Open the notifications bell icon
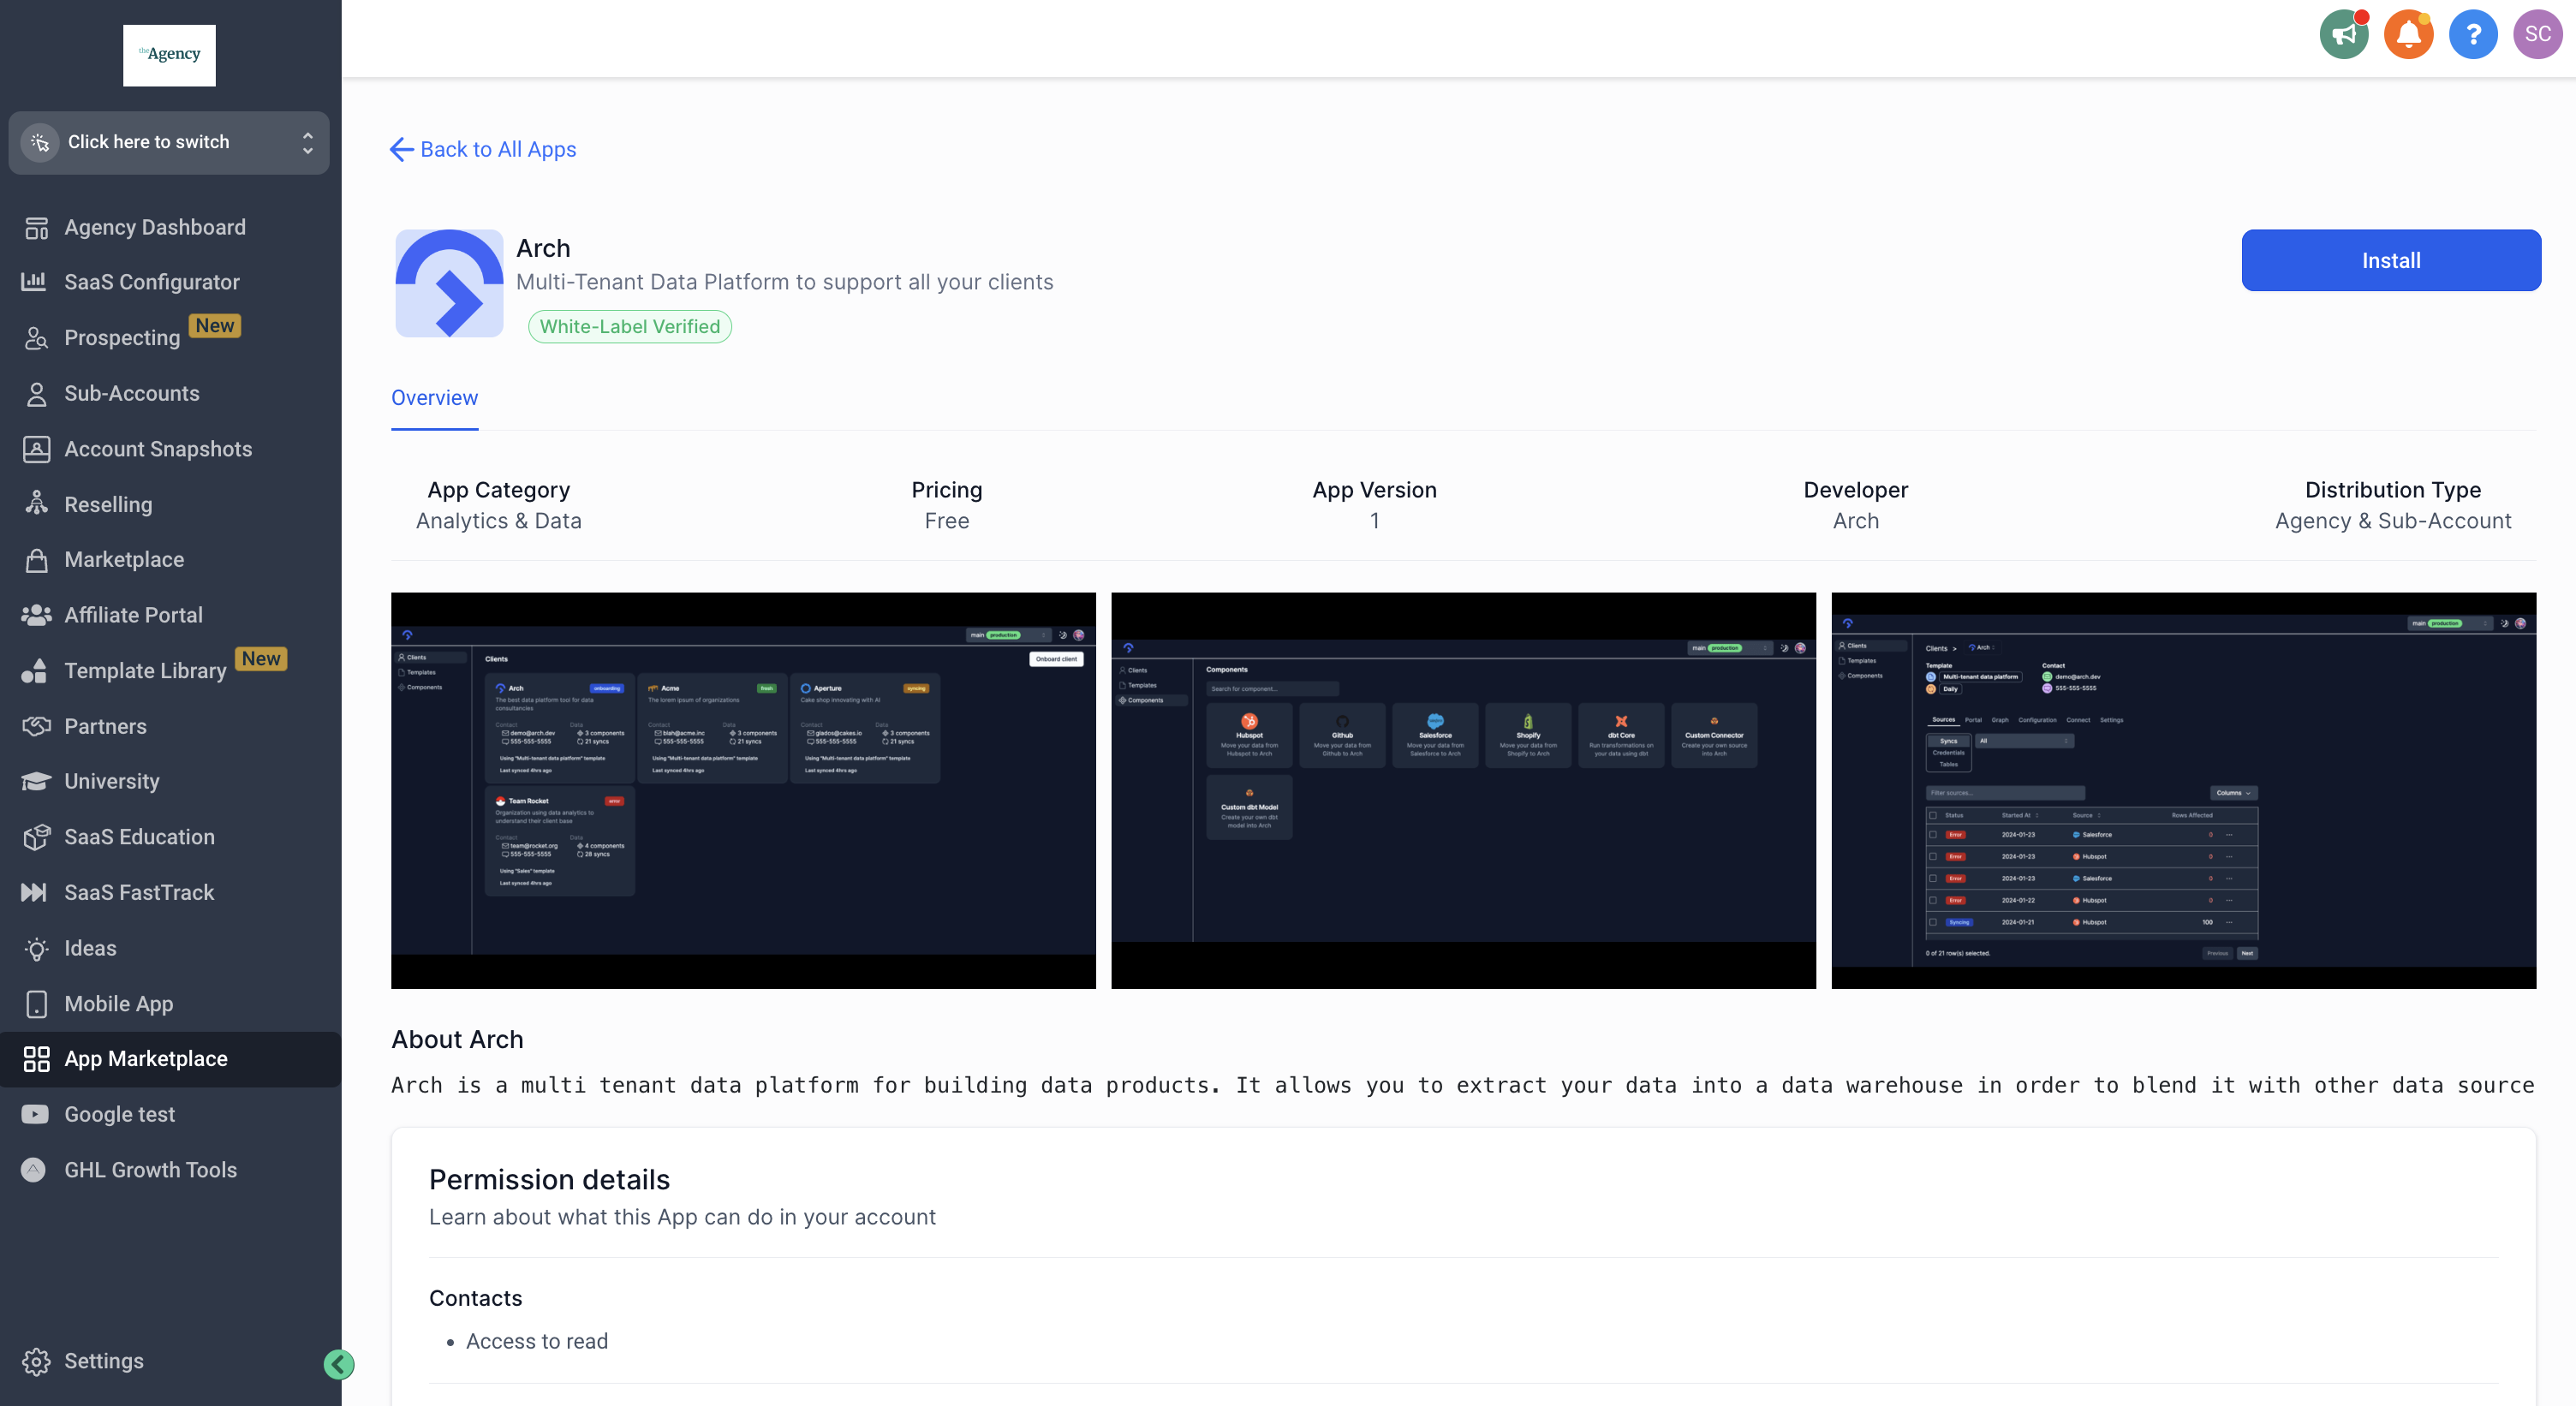The height and width of the screenshot is (1406, 2576). pyautogui.click(x=2408, y=35)
